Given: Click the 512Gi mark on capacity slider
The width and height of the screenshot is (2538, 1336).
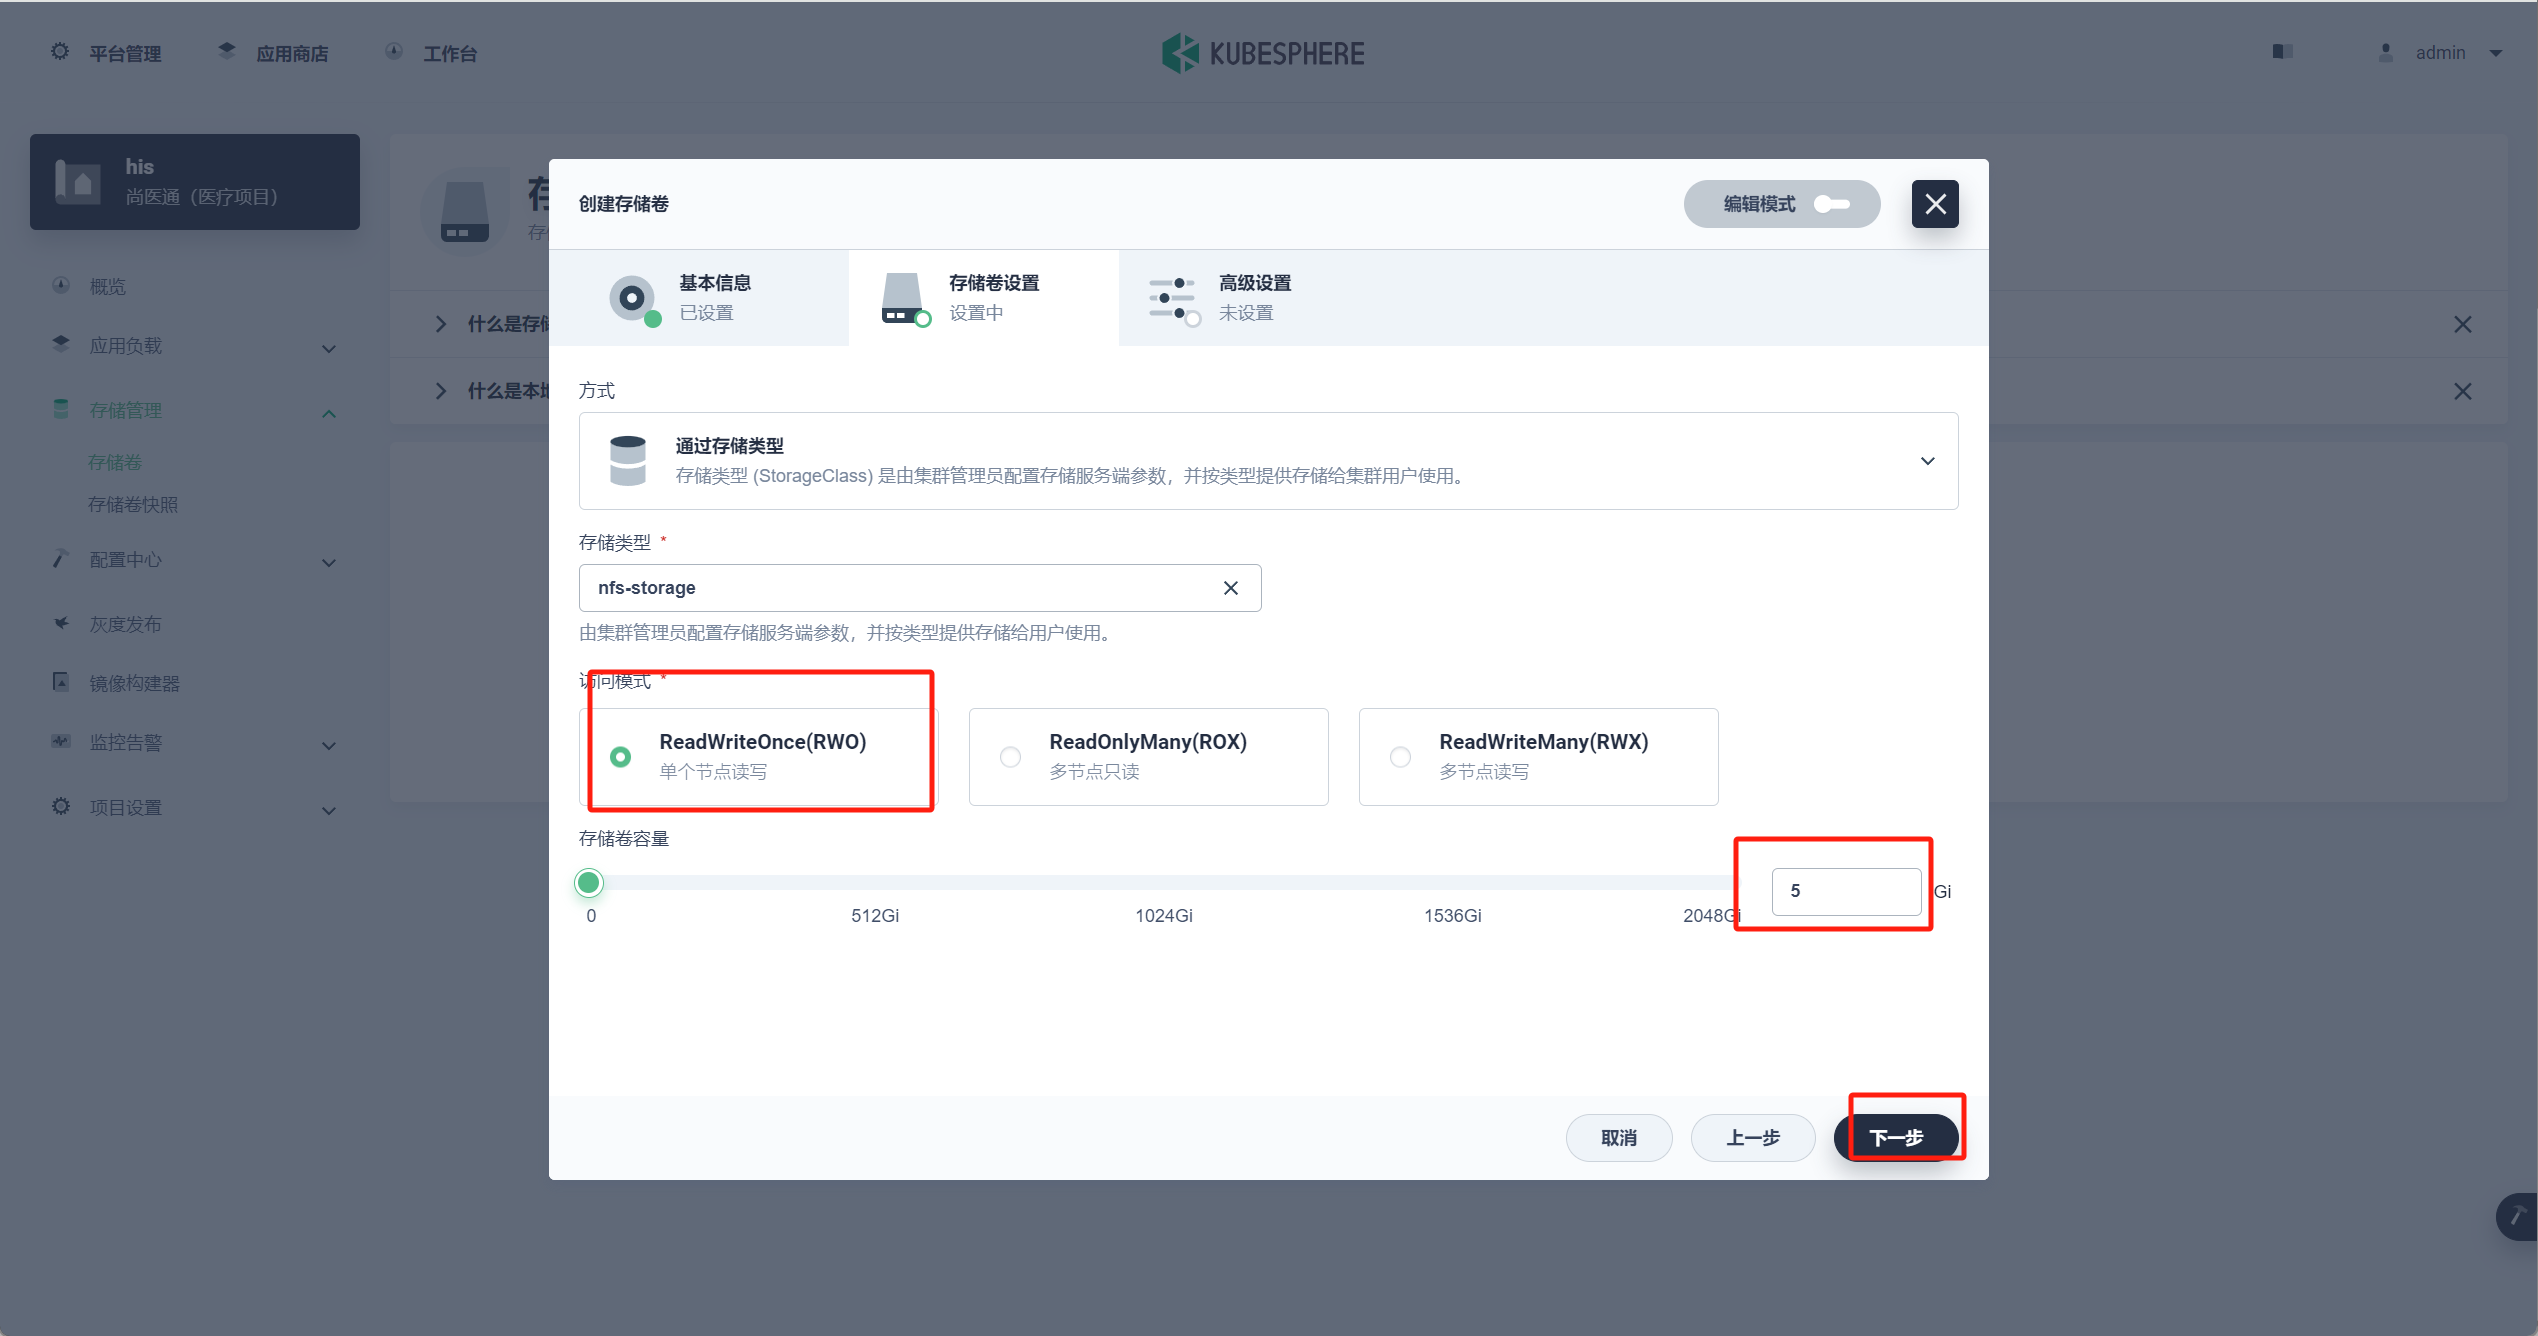Looking at the screenshot, I should [x=875, y=916].
